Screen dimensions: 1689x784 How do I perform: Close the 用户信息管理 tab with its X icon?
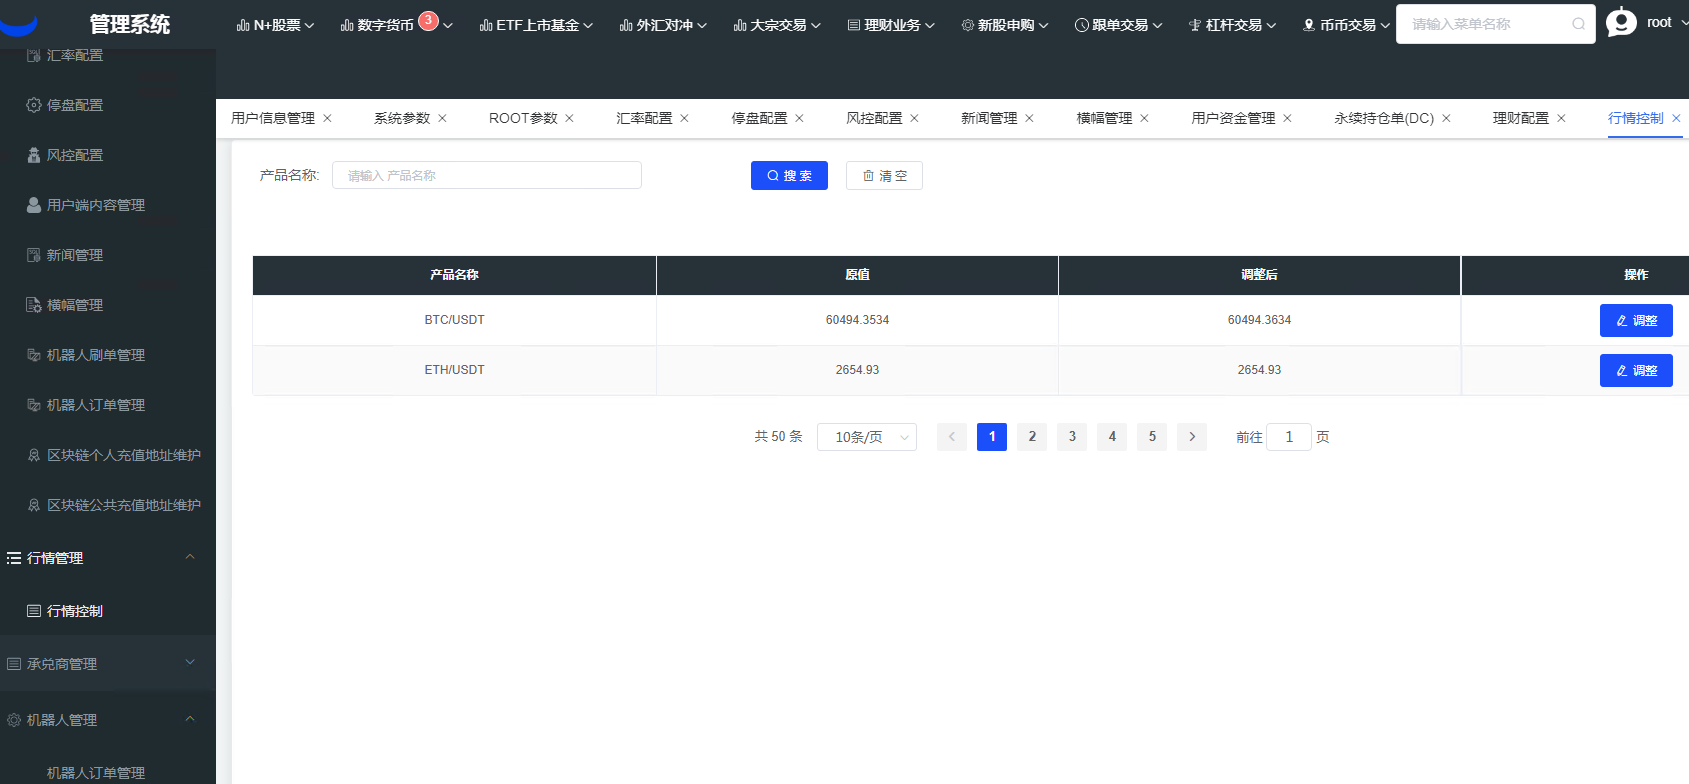[x=327, y=118]
